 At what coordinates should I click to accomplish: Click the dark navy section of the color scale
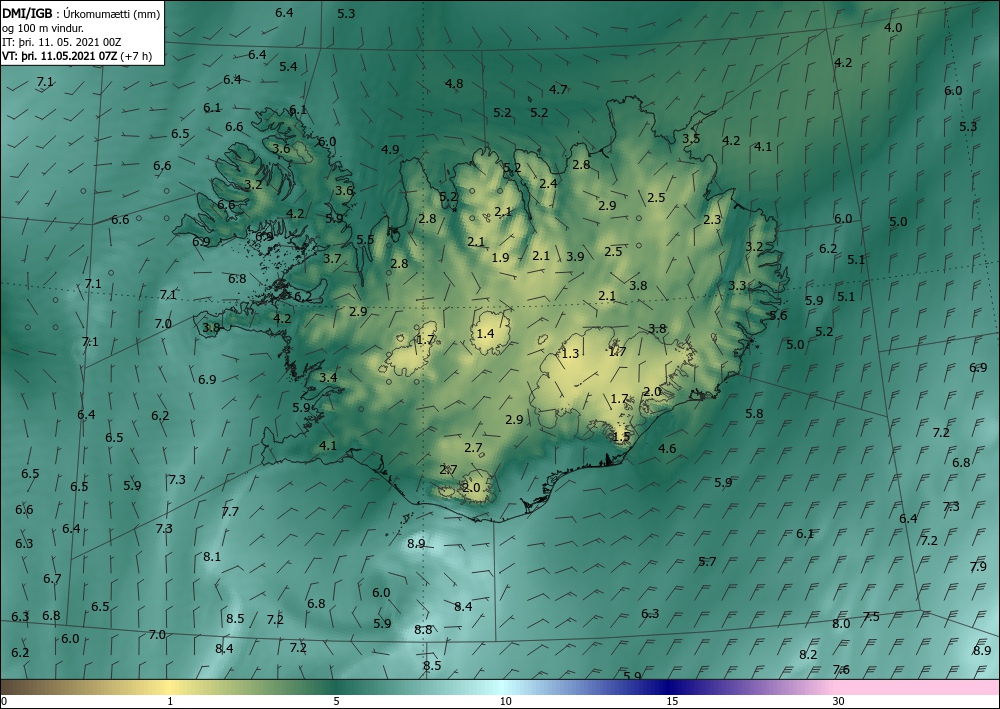pyautogui.click(x=670, y=687)
